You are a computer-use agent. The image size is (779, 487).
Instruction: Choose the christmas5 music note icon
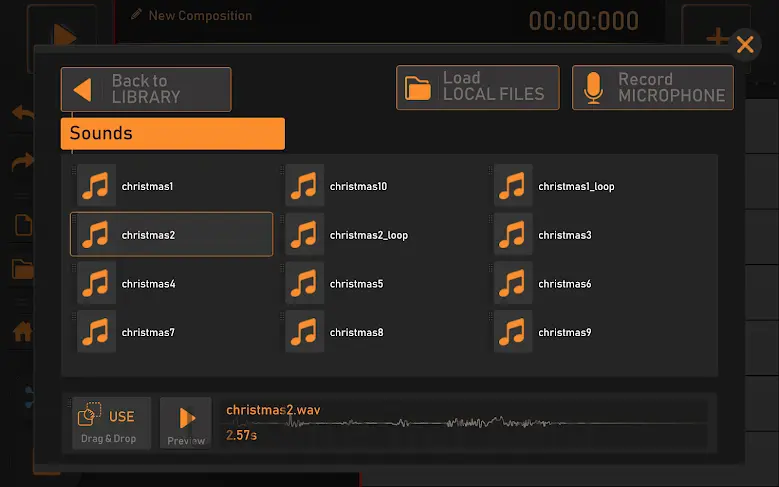[304, 284]
